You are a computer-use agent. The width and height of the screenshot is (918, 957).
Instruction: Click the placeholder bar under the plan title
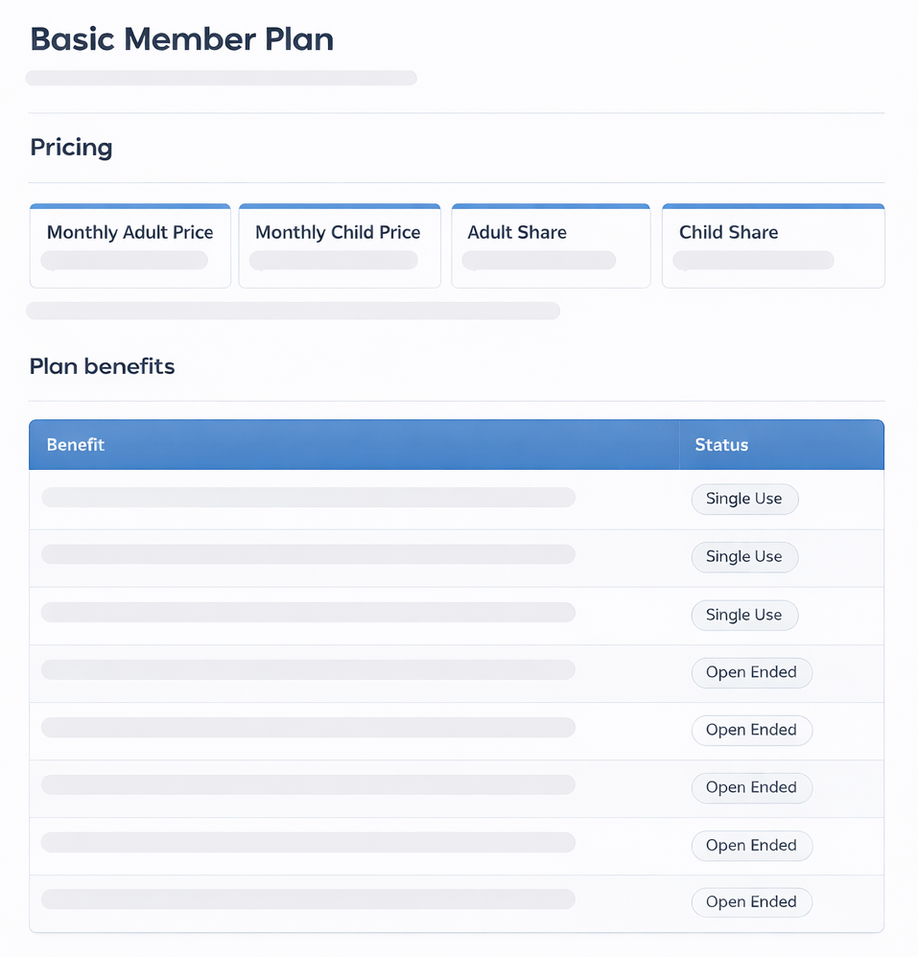[221, 78]
